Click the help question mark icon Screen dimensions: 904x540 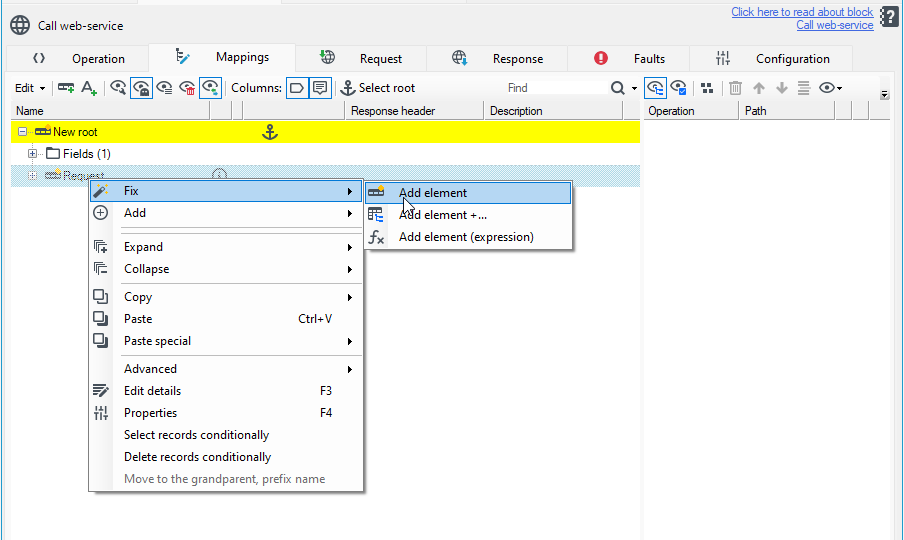click(889, 17)
